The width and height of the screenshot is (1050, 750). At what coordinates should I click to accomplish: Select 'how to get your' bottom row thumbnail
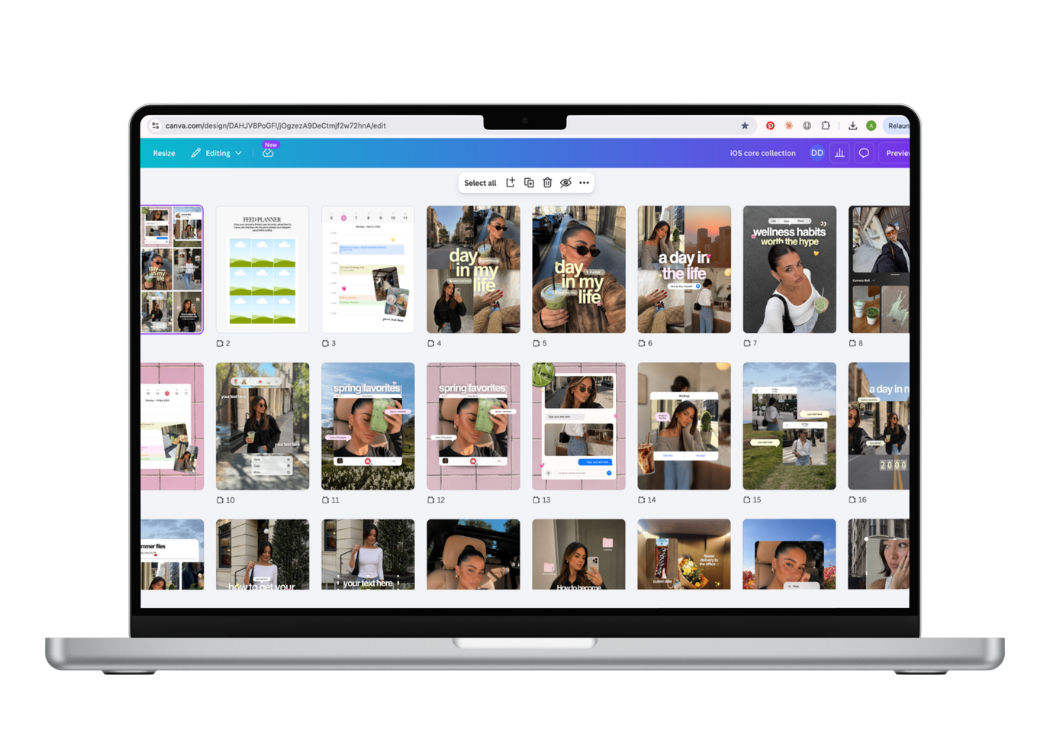tap(262, 554)
